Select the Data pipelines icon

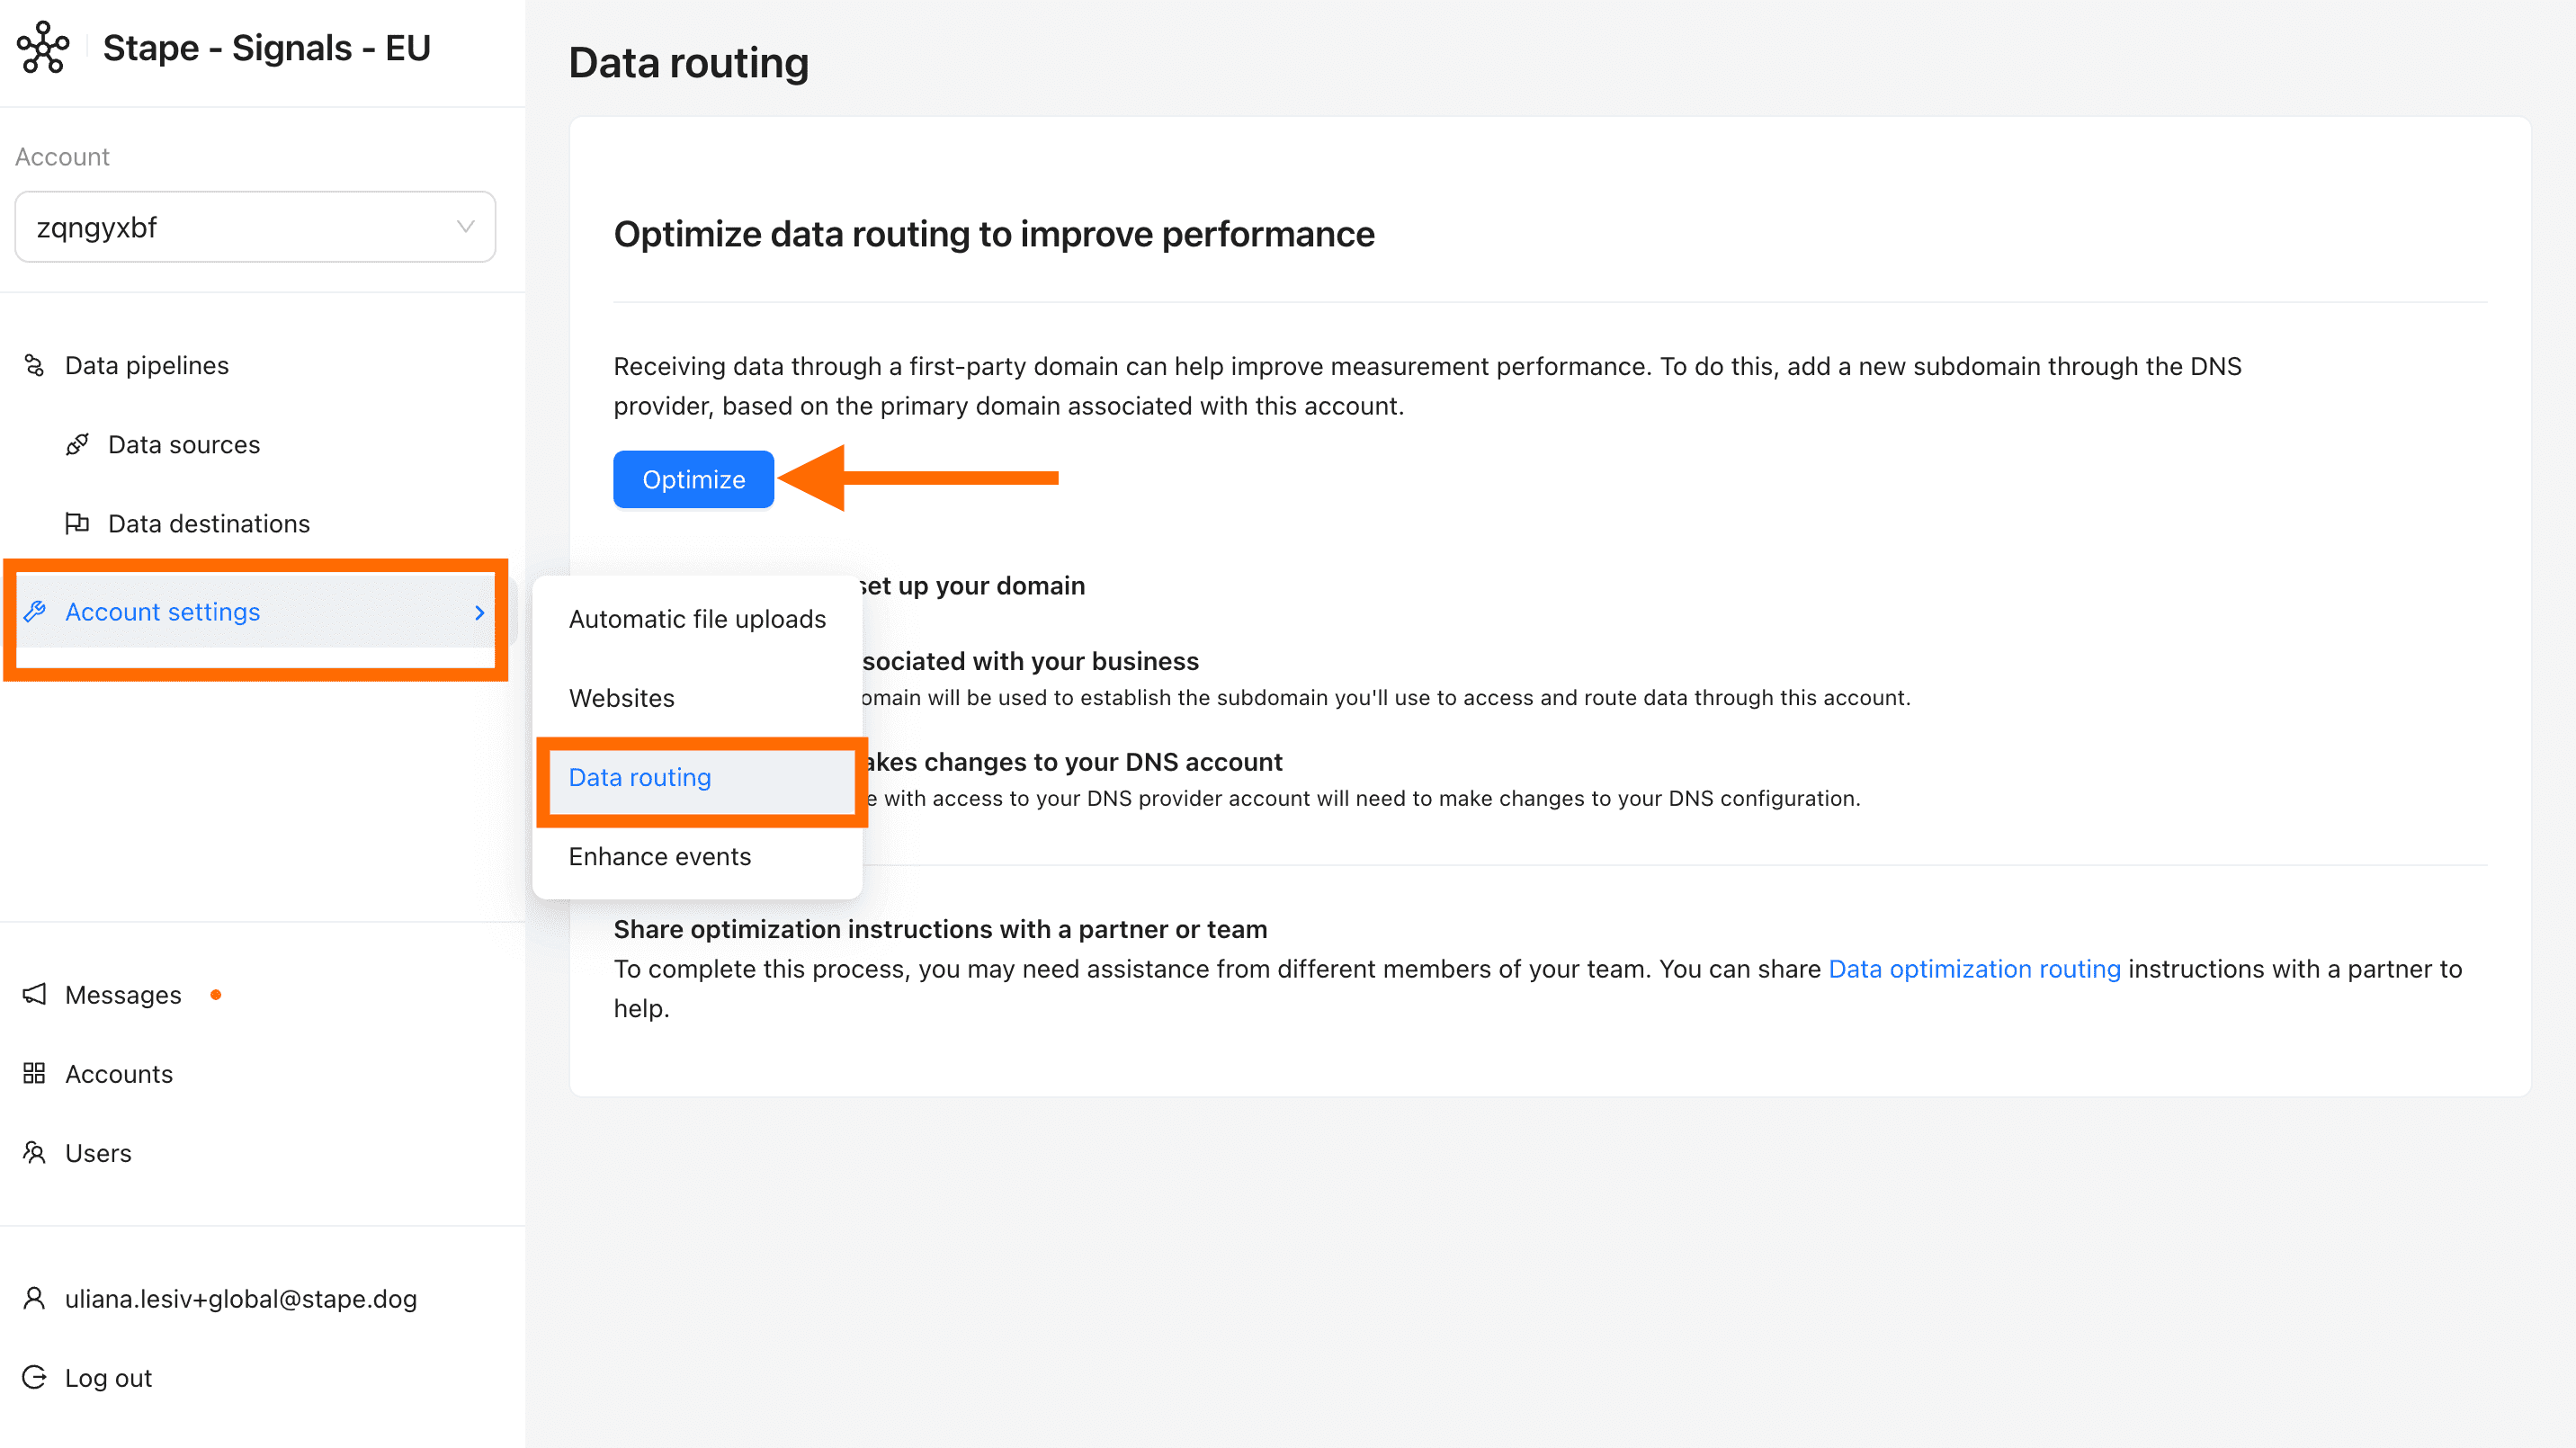(x=35, y=365)
